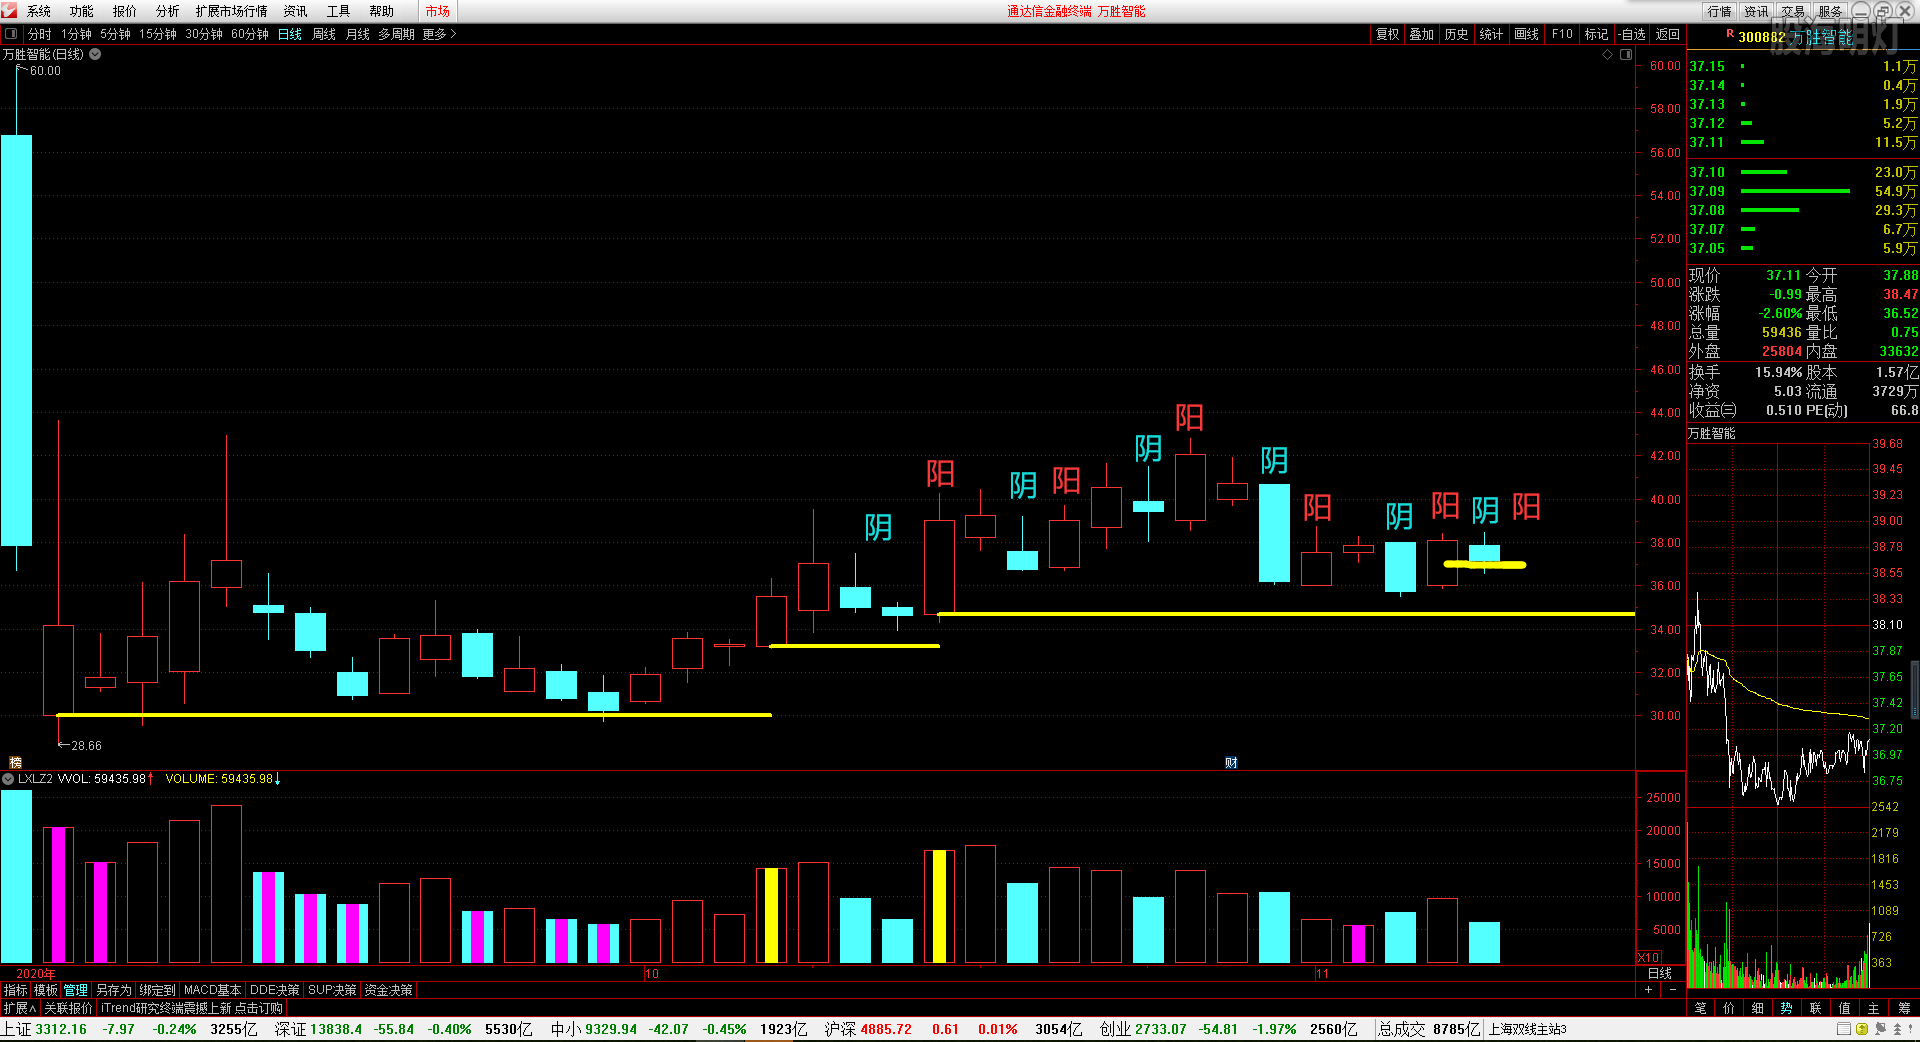Image resolution: width=1920 pixels, height=1042 pixels.
Task: Select the 30分钟 period
Action: (x=204, y=34)
